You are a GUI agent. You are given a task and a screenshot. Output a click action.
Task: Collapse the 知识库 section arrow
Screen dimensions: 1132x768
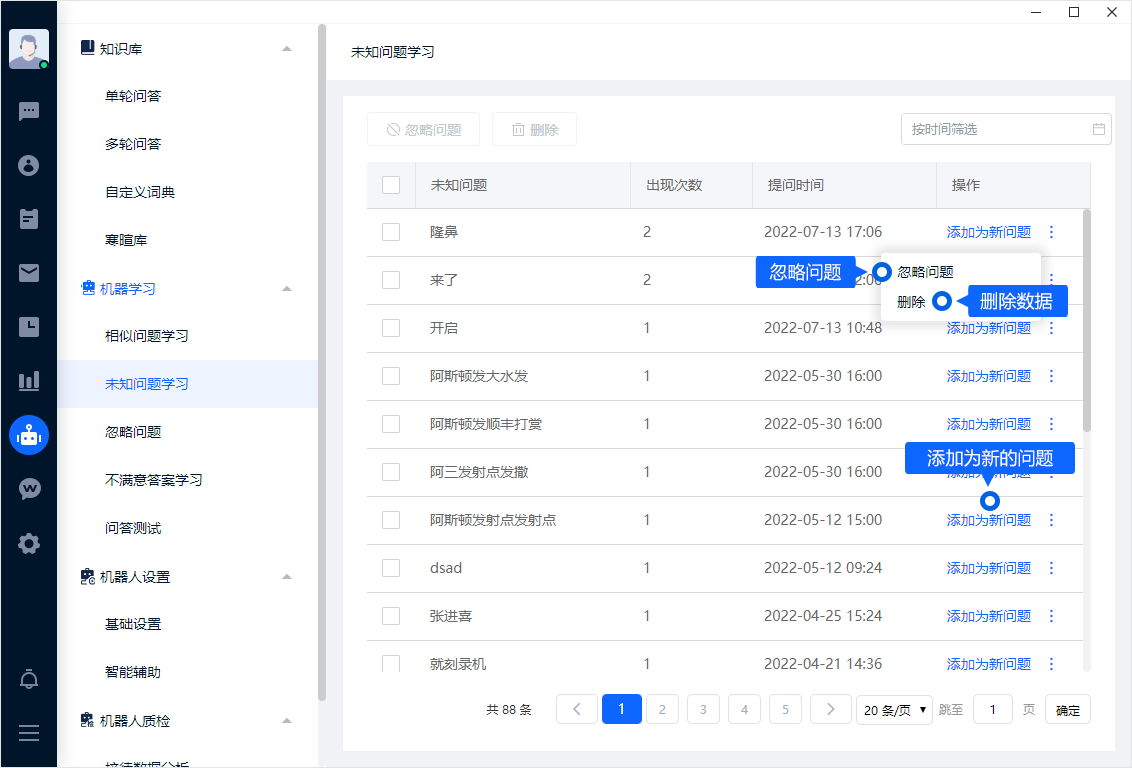coord(287,48)
